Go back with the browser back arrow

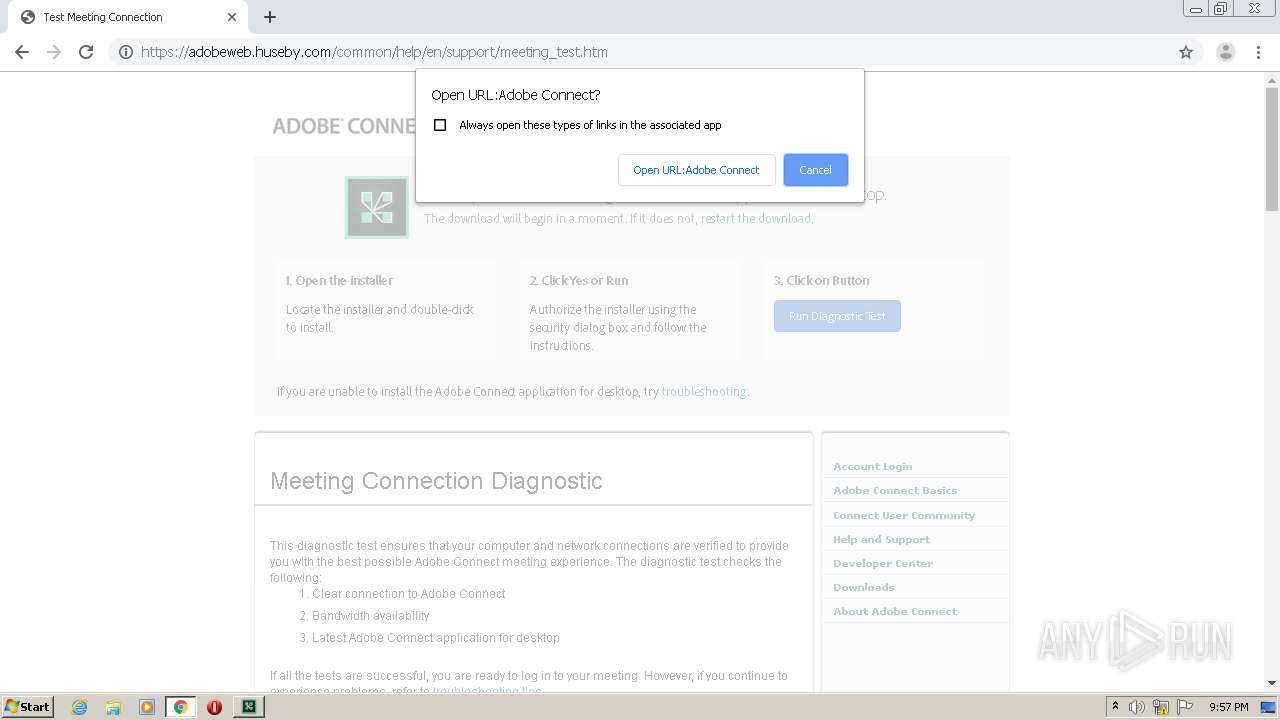pyautogui.click(x=22, y=52)
